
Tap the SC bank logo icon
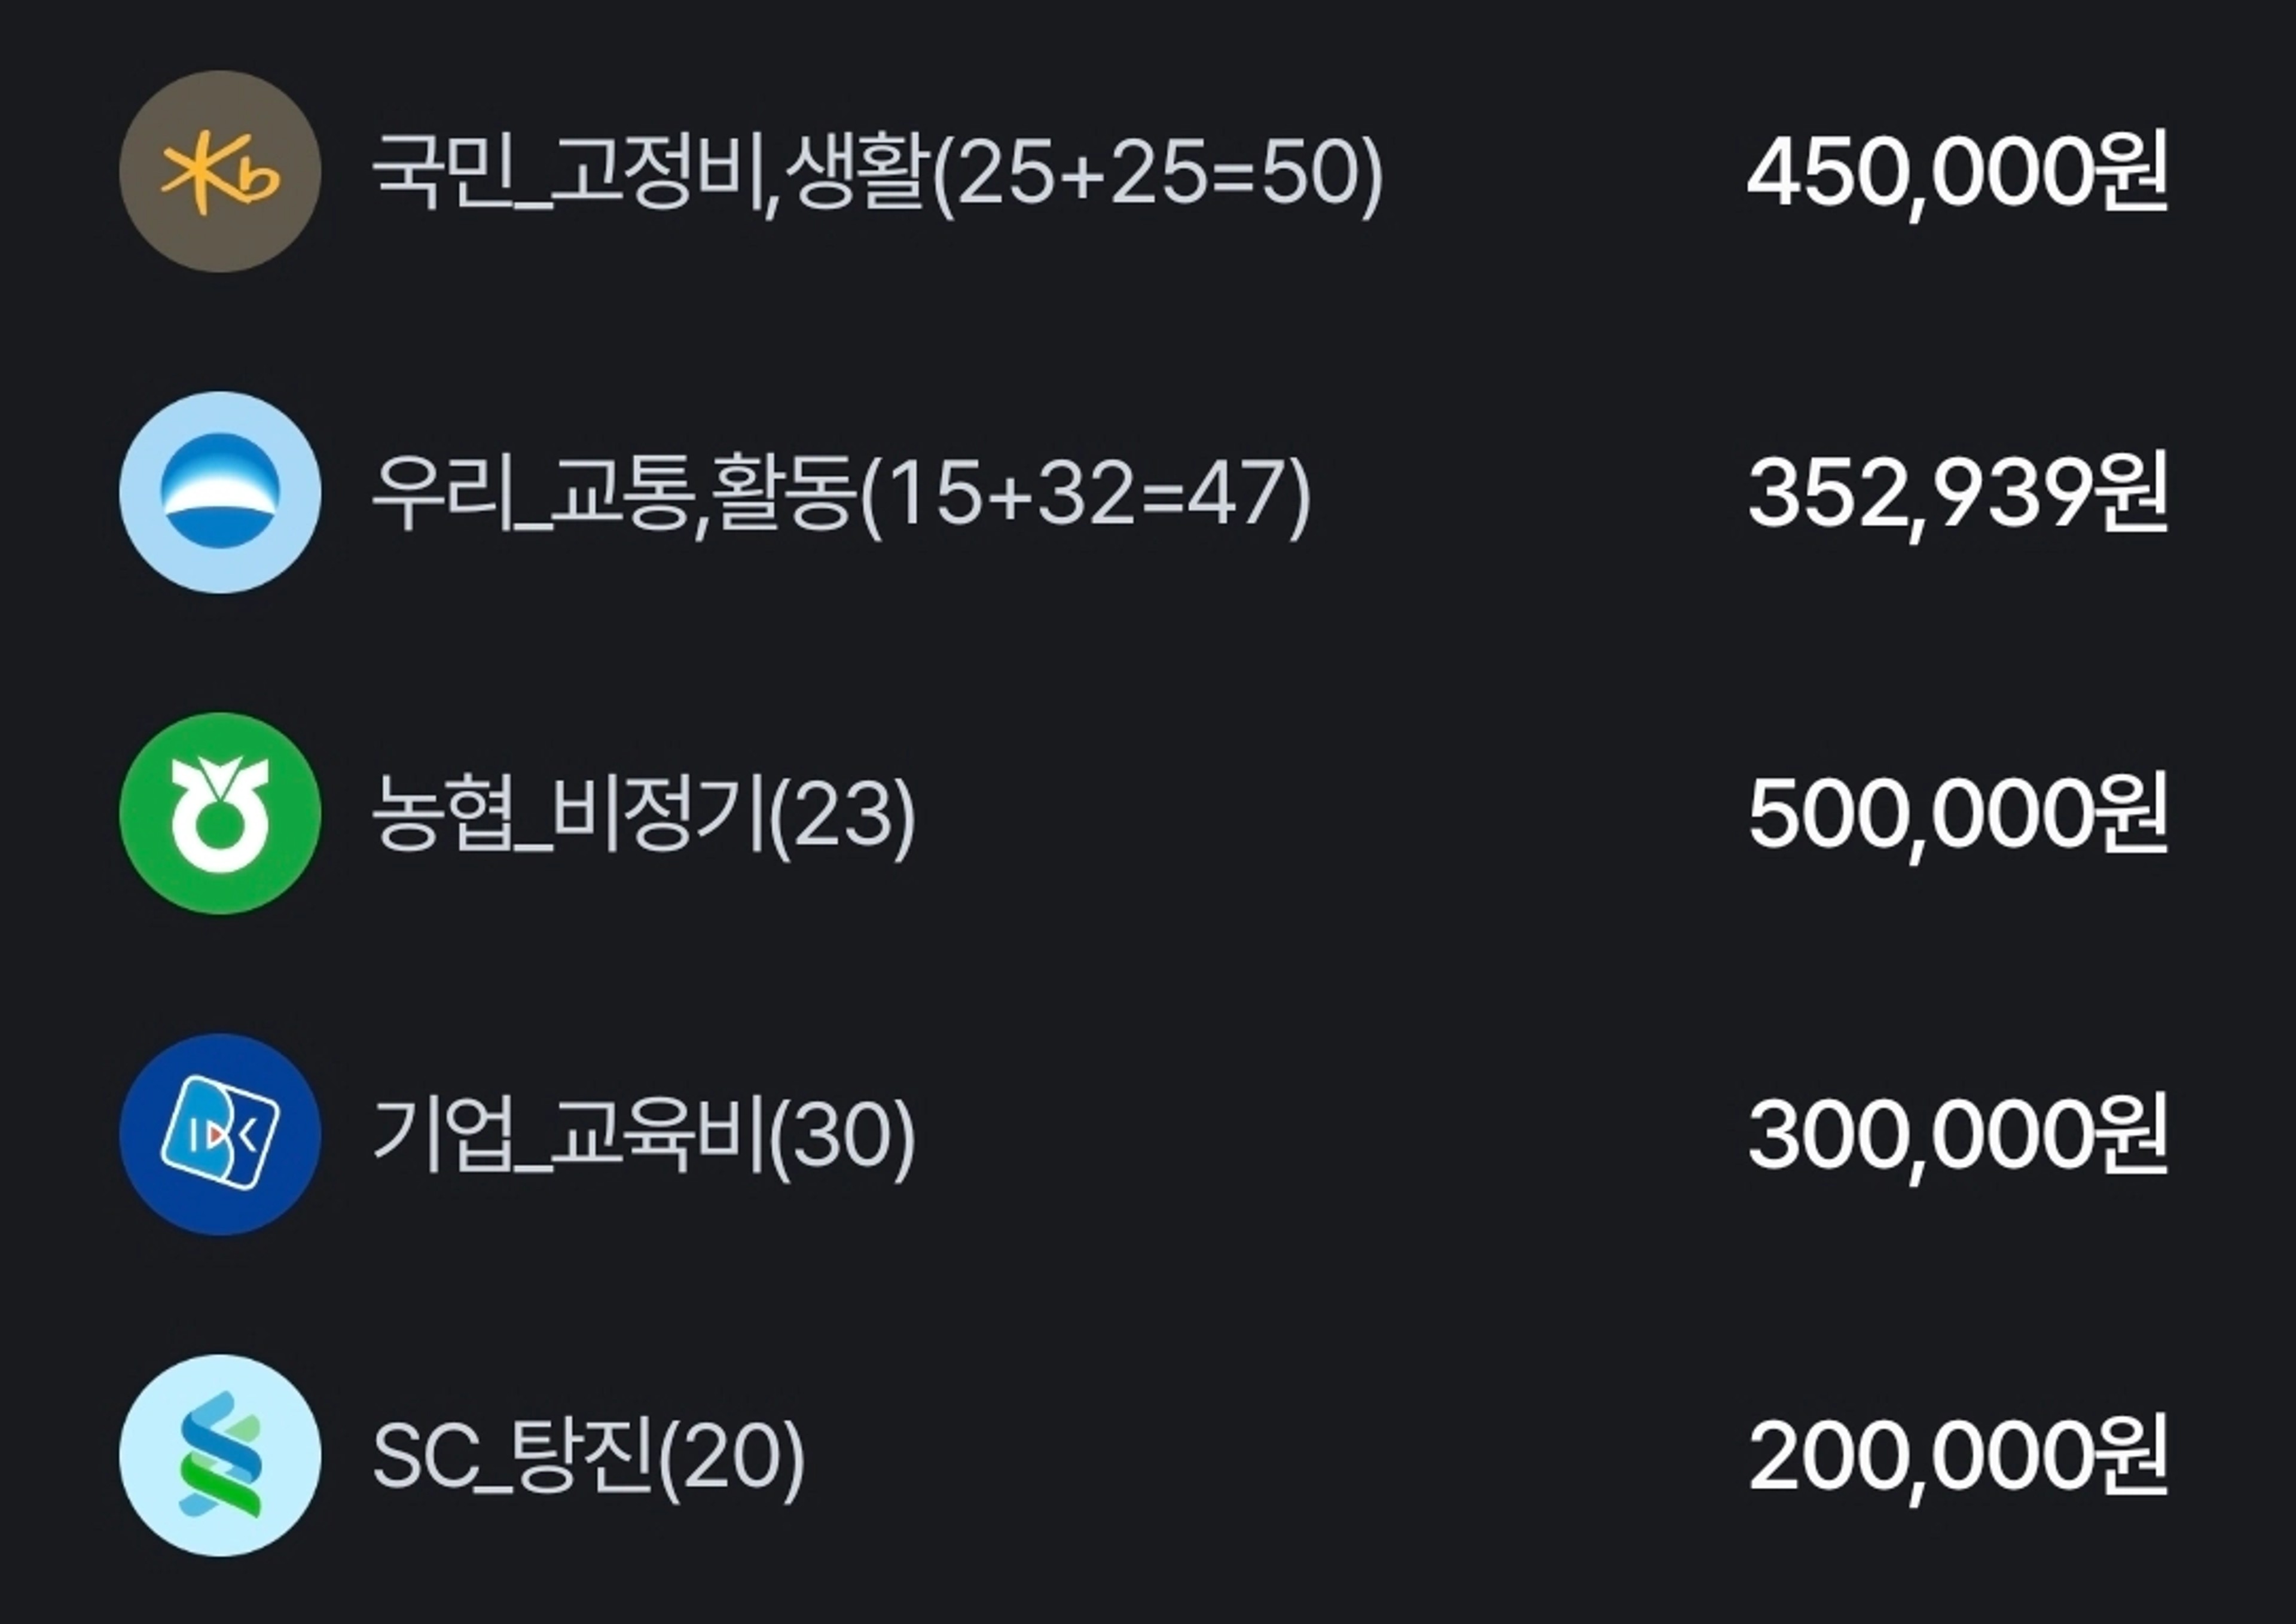coord(220,1455)
